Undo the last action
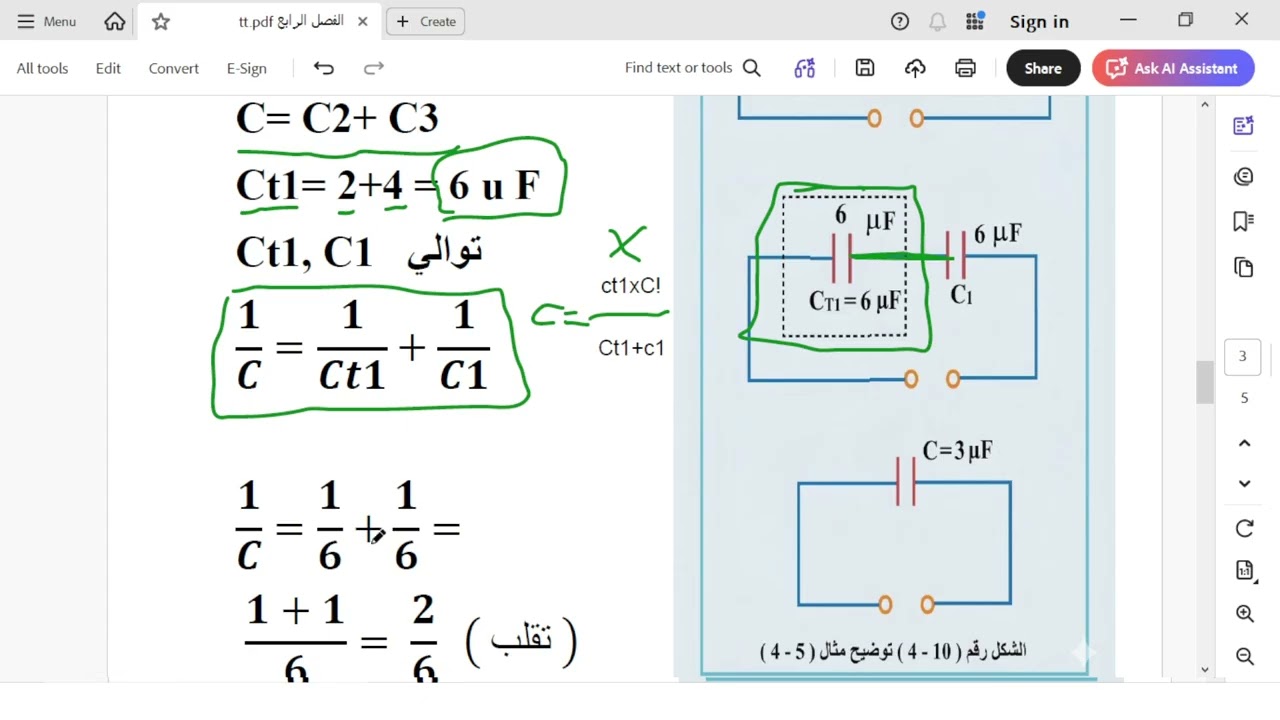The height and width of the screenshot is (720, 1280). pos(323,68)
